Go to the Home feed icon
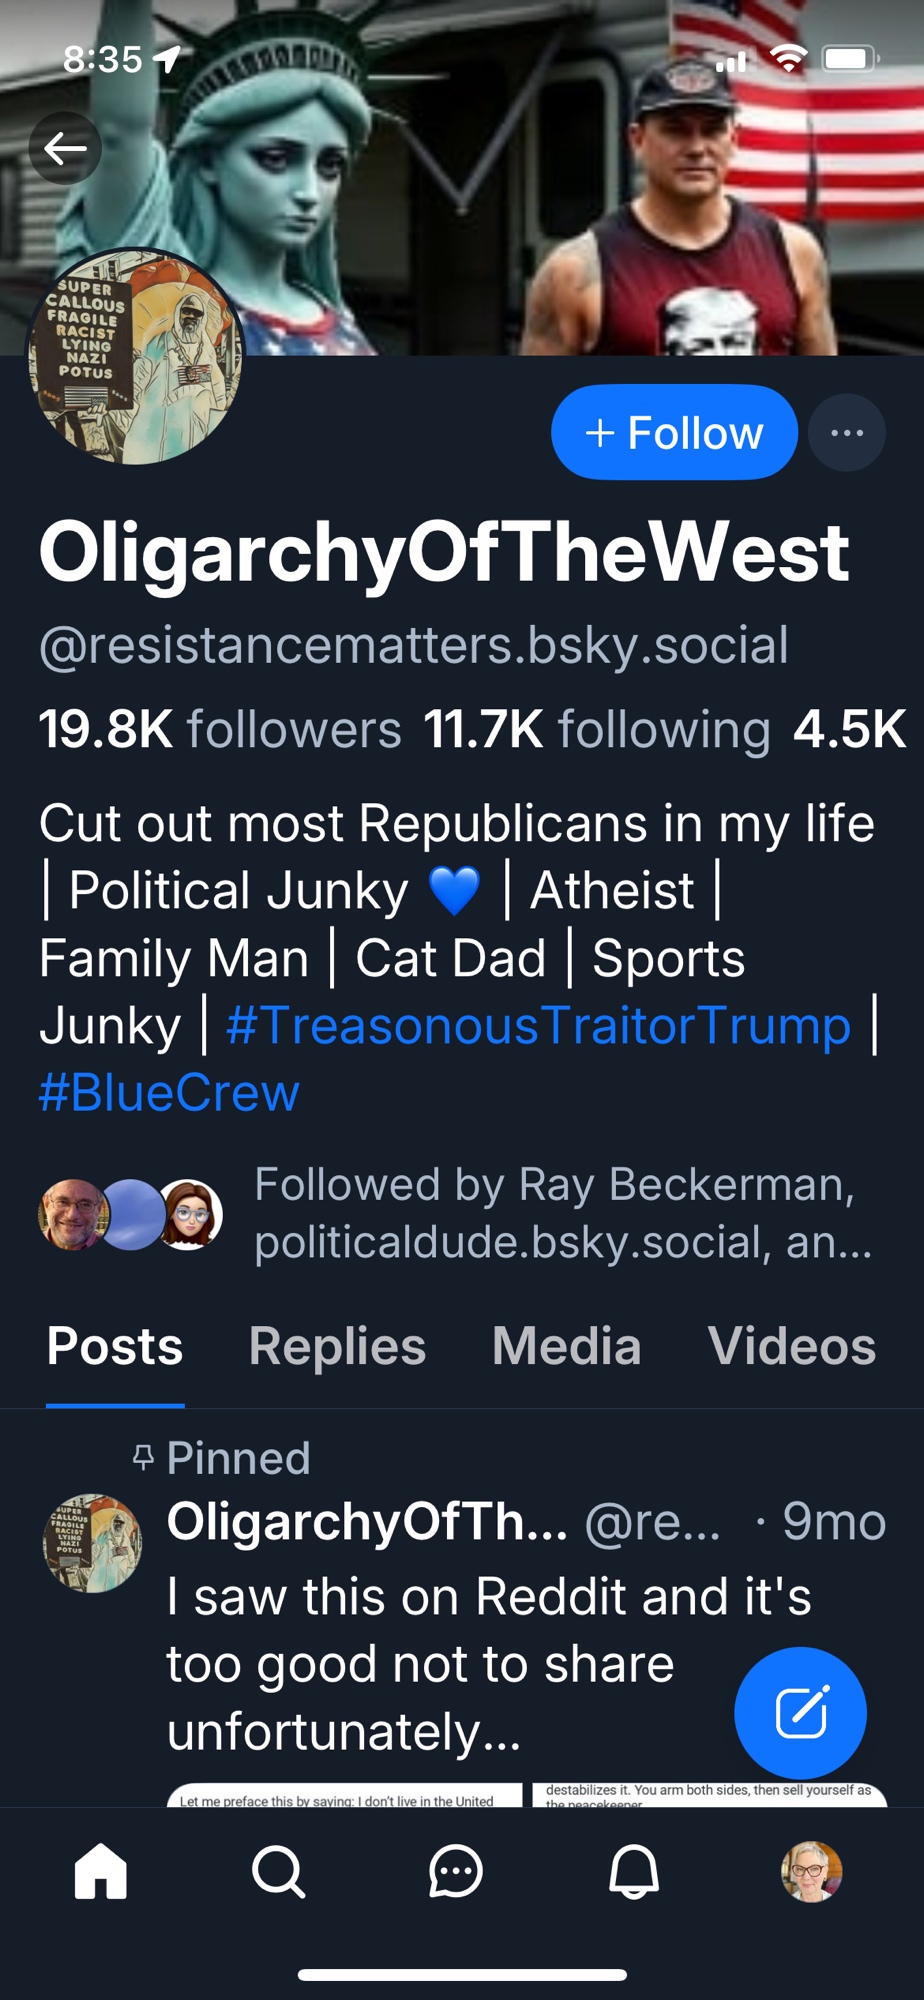Image resolution: width=924 pixels, height=2000 pixels. (x=101, y=1871)
